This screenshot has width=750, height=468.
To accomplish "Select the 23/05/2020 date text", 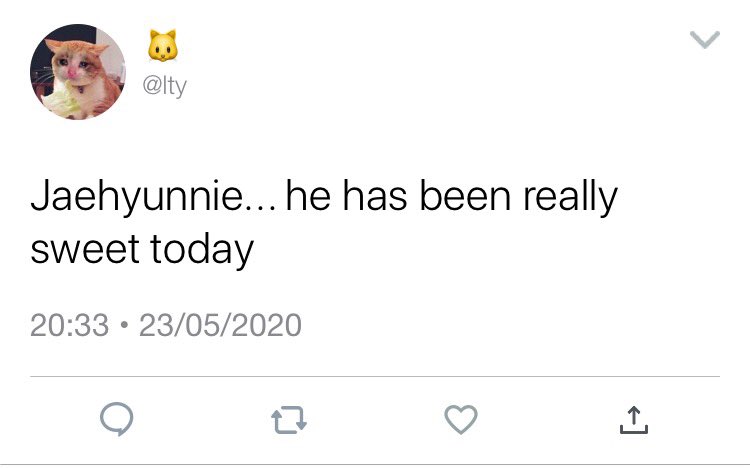I will 220,325.
